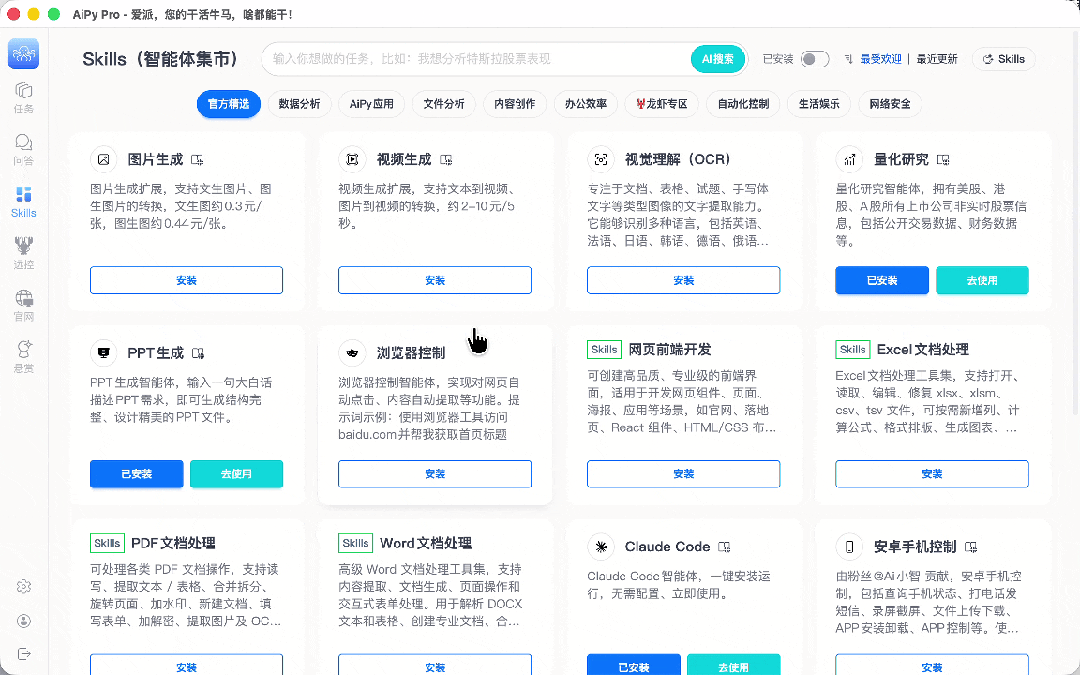Click the Skills tag on Excel文档处理 card

853,349
